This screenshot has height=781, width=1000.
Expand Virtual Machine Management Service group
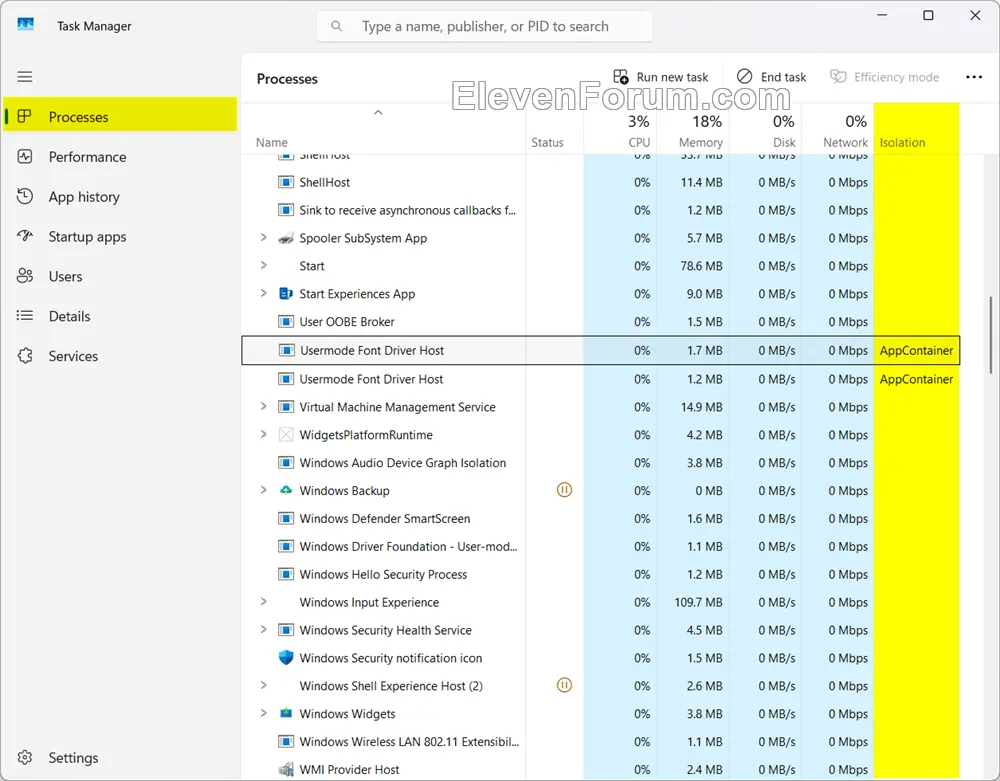263,406
